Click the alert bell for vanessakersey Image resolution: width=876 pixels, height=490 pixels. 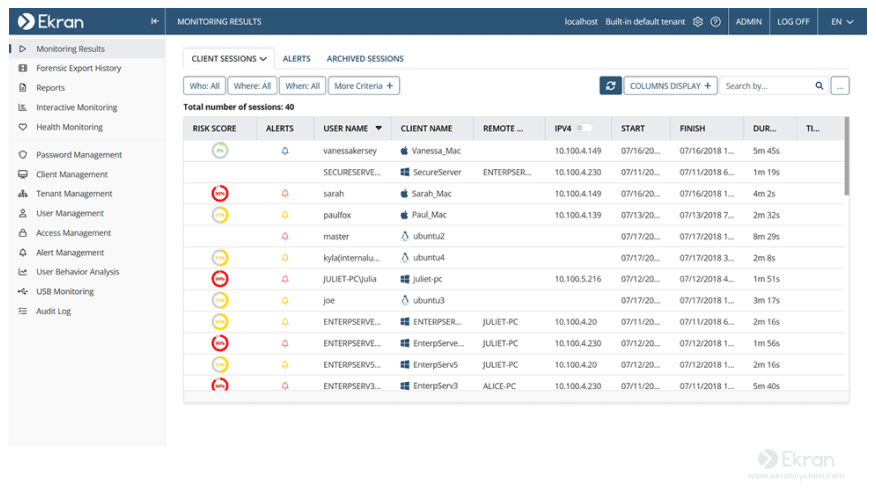(x=284, y=151)
